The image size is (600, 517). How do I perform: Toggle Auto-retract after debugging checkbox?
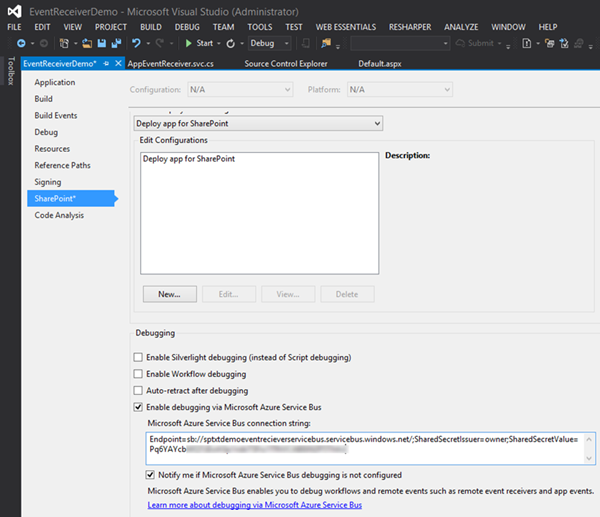[139, 390]
